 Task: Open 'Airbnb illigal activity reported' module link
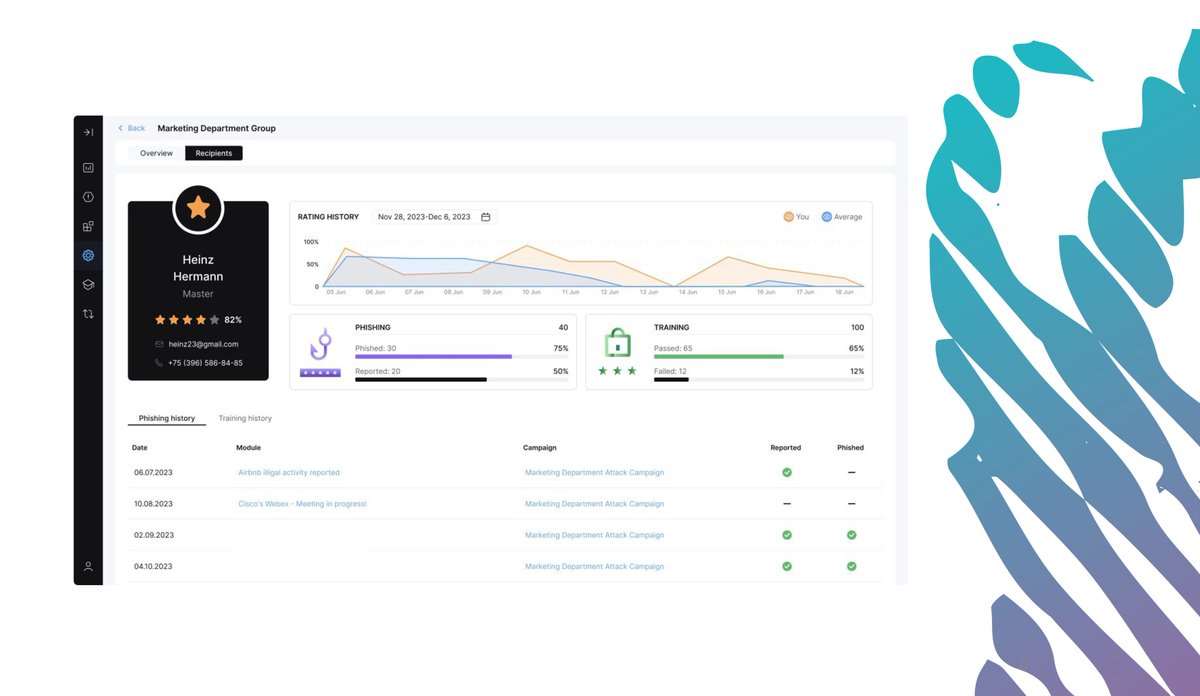click(x=289, y=473)
